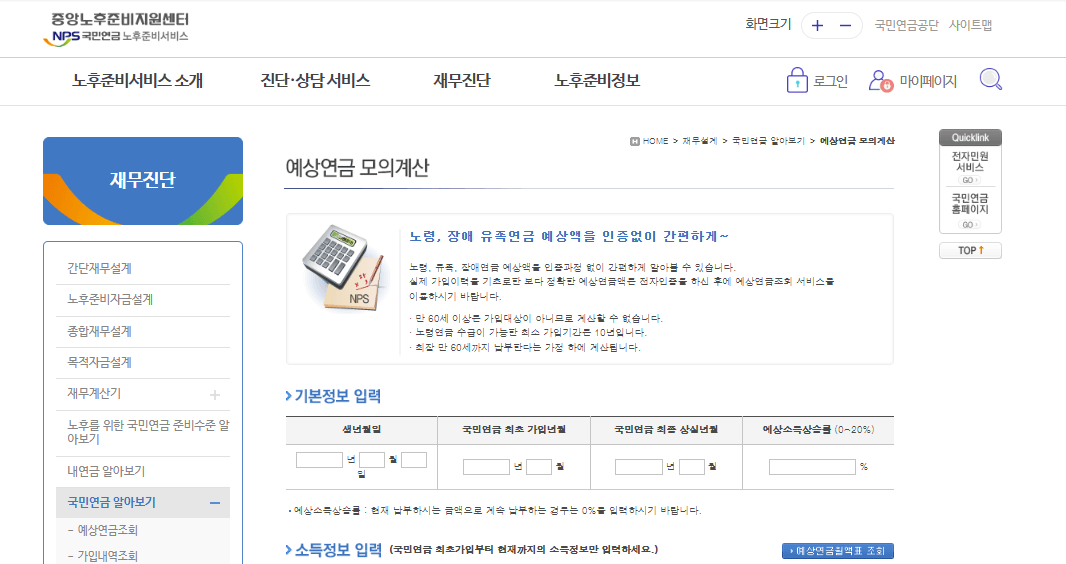
Task: Collapse the 국민연금 알아보기 submenu minus
Action: coord(215,503)
